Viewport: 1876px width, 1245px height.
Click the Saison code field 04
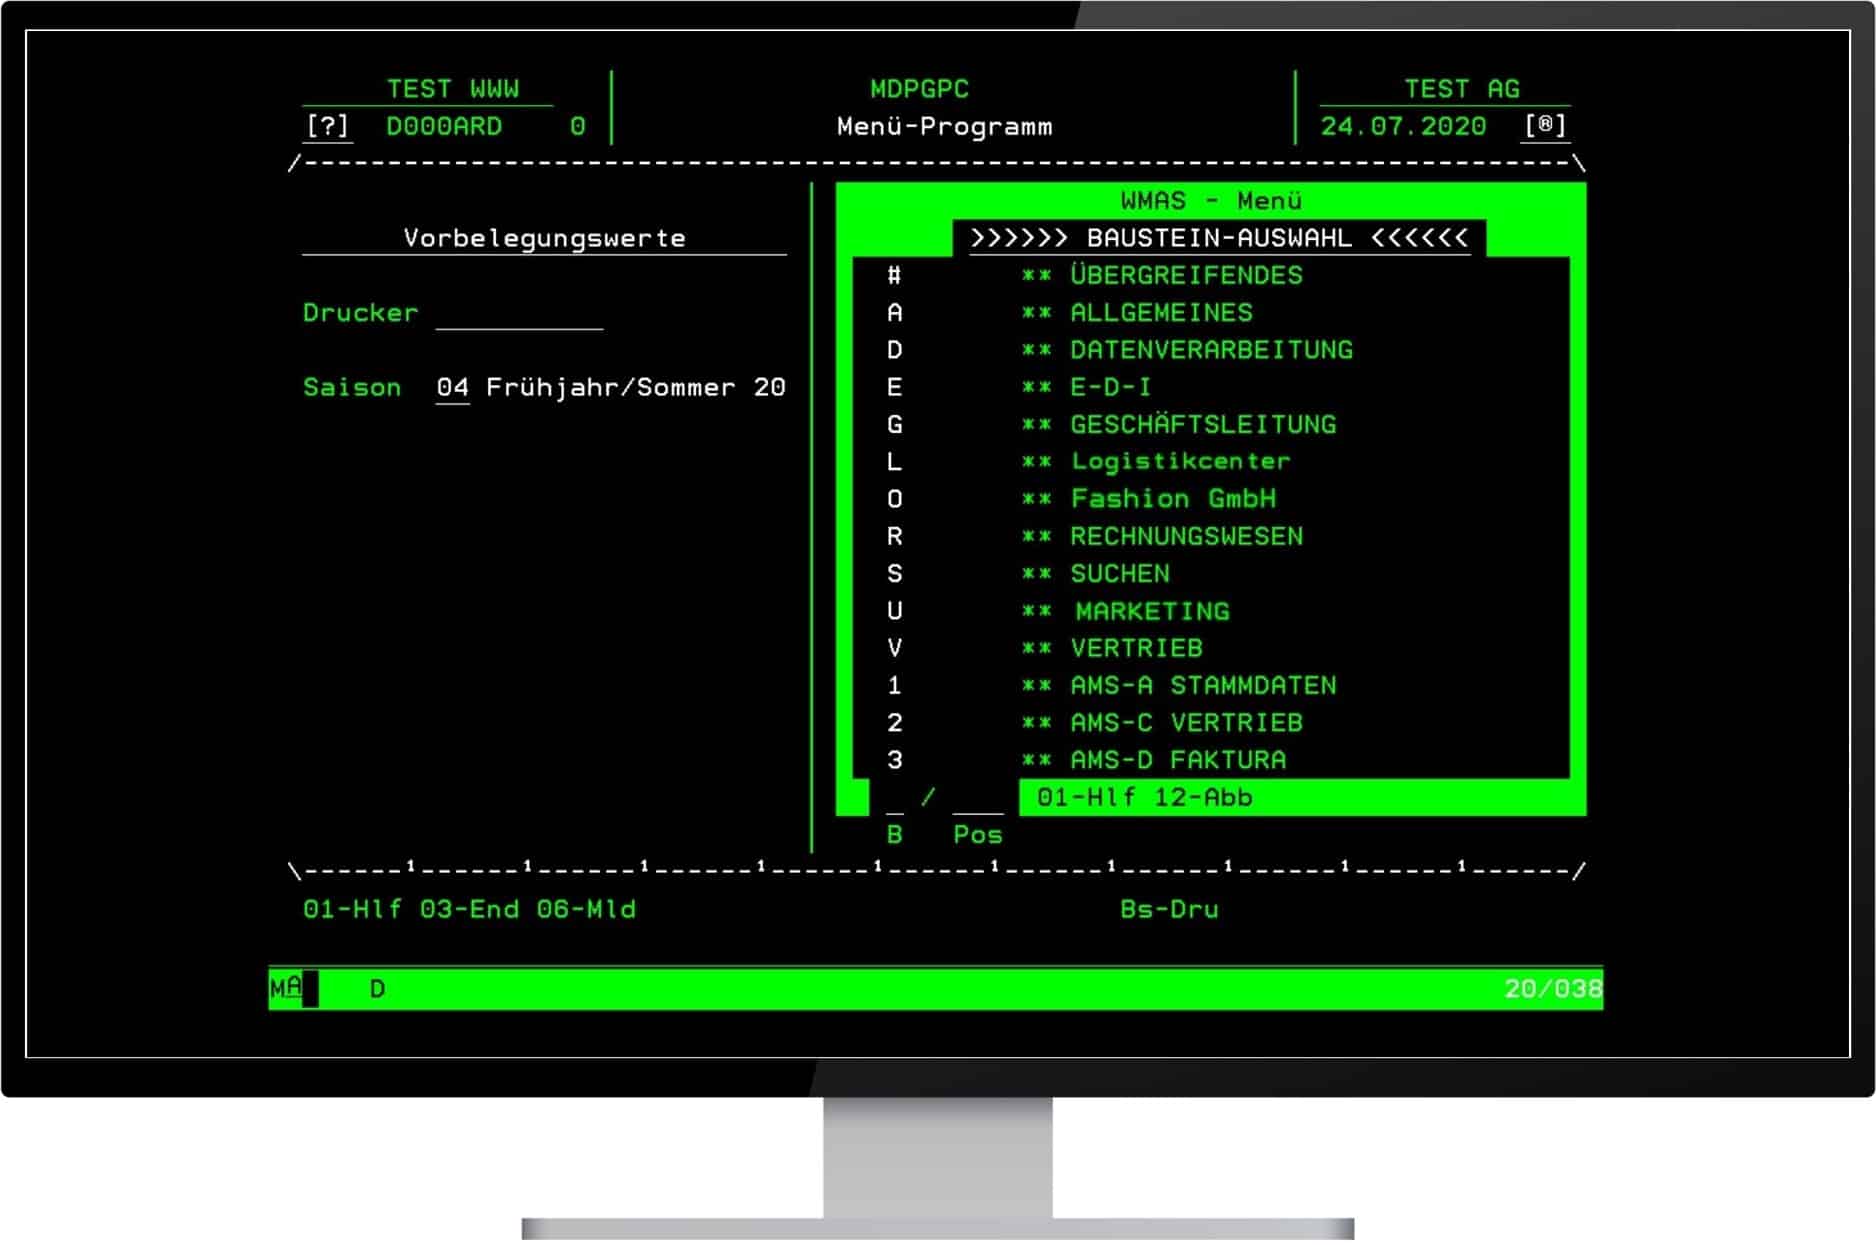[x=452, y=388]
